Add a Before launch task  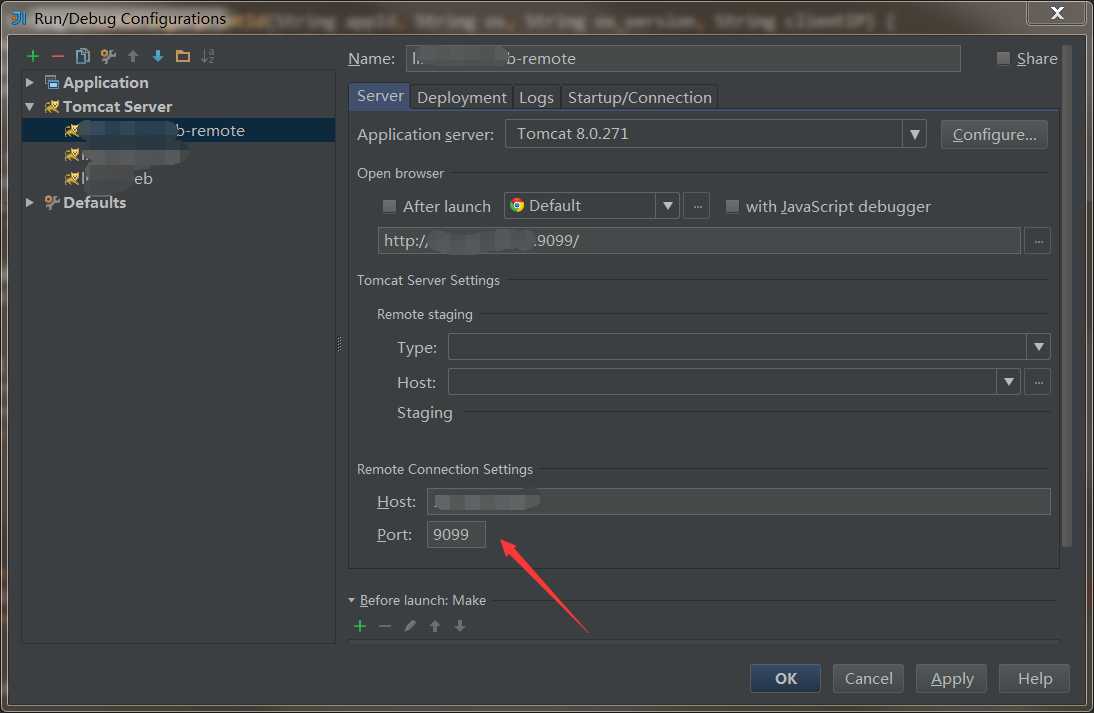[360, 626]
